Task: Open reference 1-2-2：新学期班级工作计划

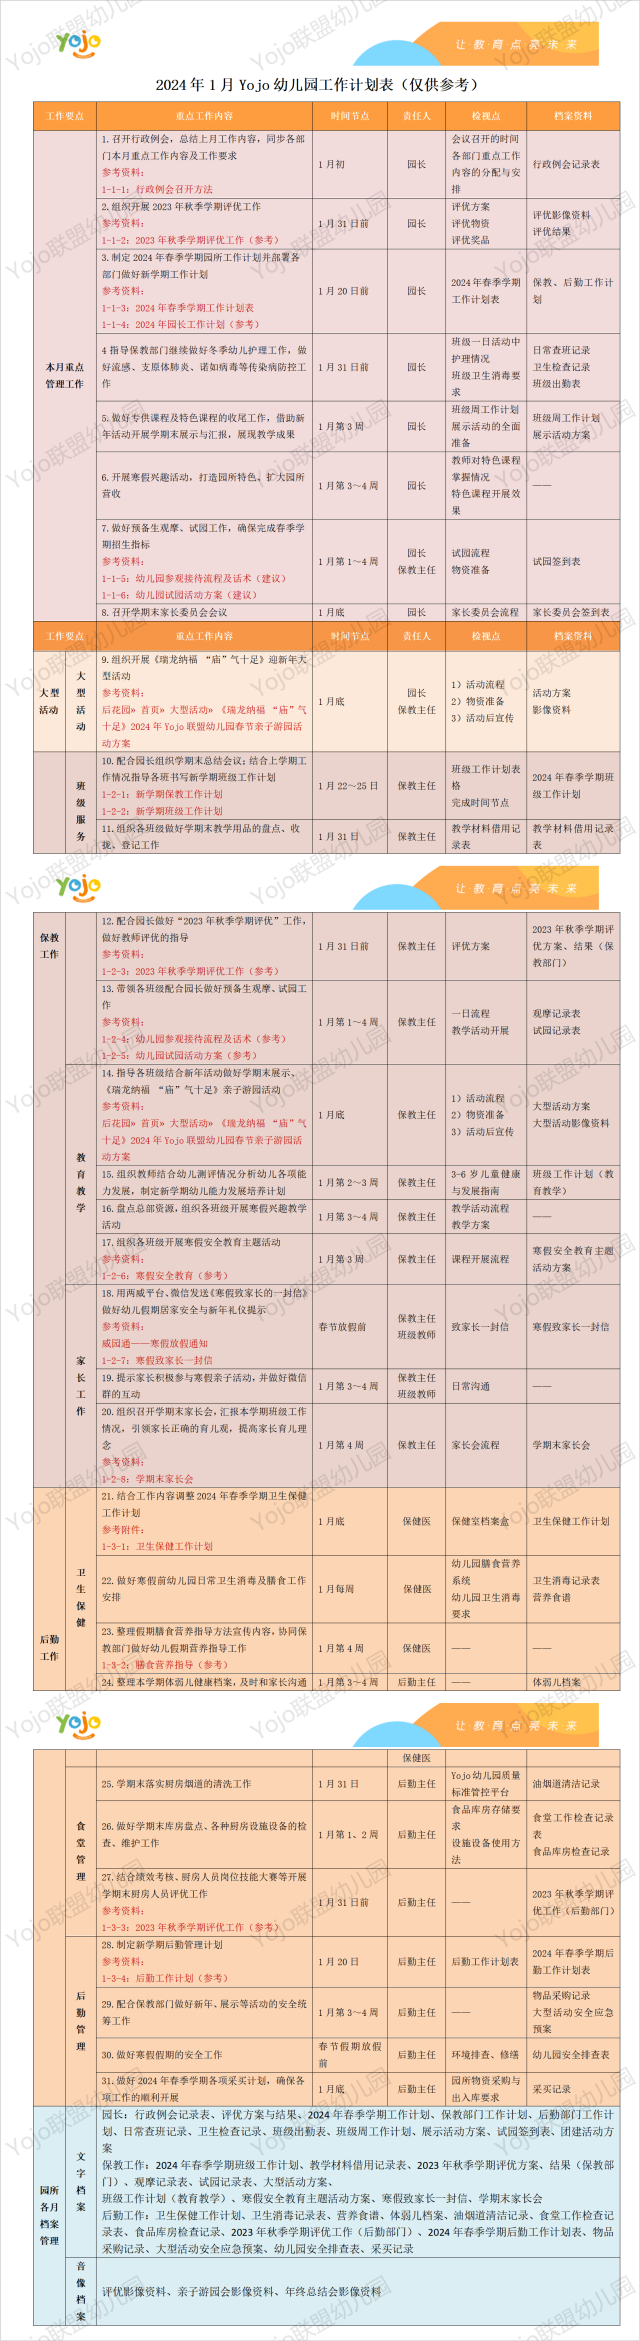Action: click(162, 811)
